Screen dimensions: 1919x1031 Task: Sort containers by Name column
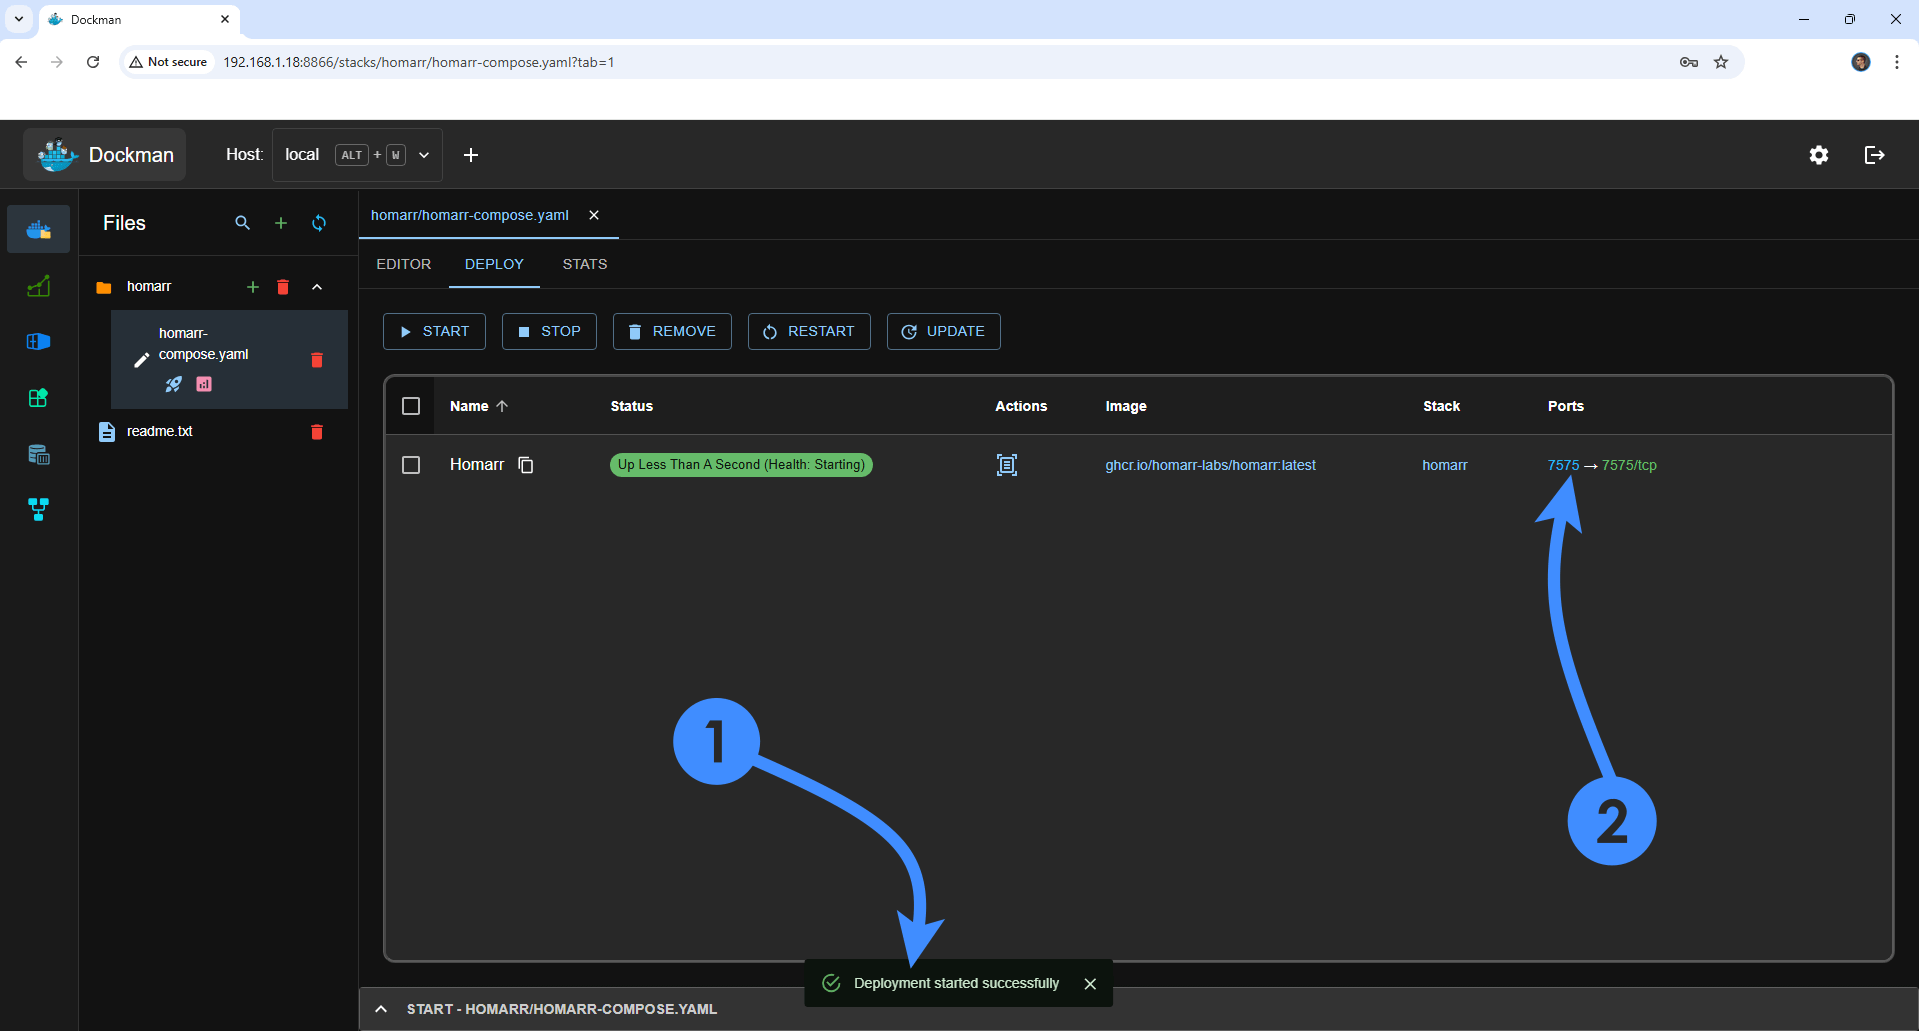[479, 406]
